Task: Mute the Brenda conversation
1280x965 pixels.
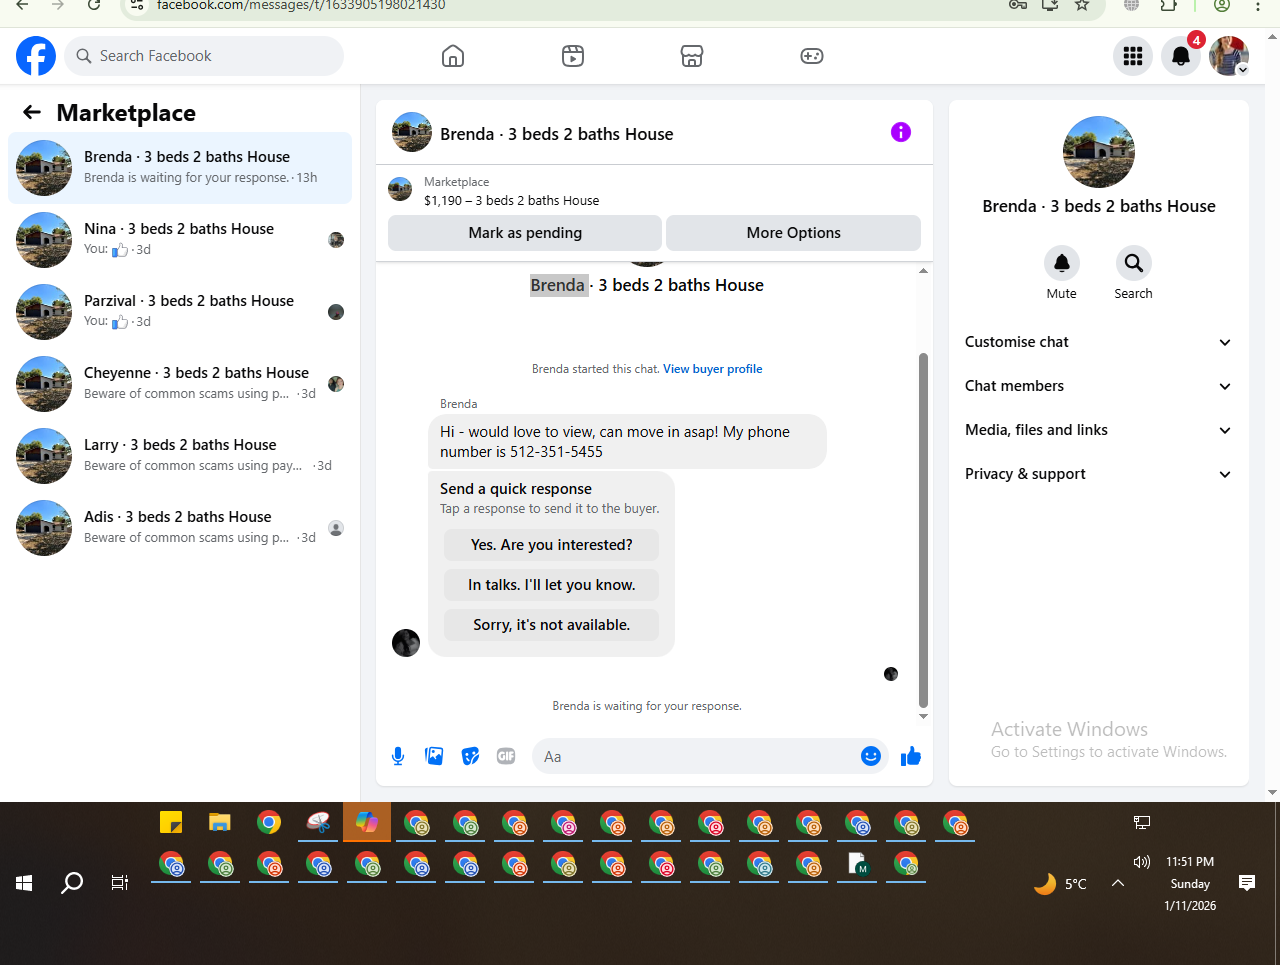Action: coord(1062,263)
